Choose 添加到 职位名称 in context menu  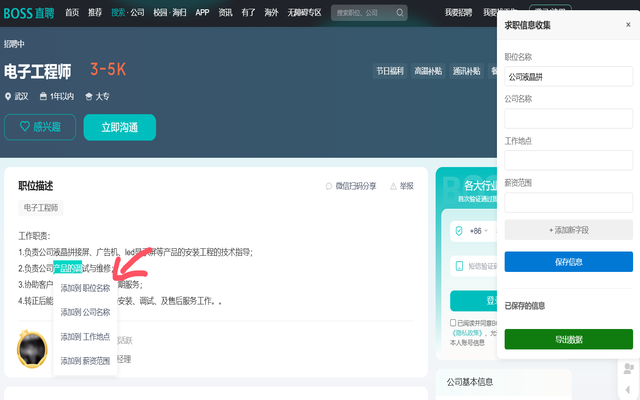(x=85, y=288)
